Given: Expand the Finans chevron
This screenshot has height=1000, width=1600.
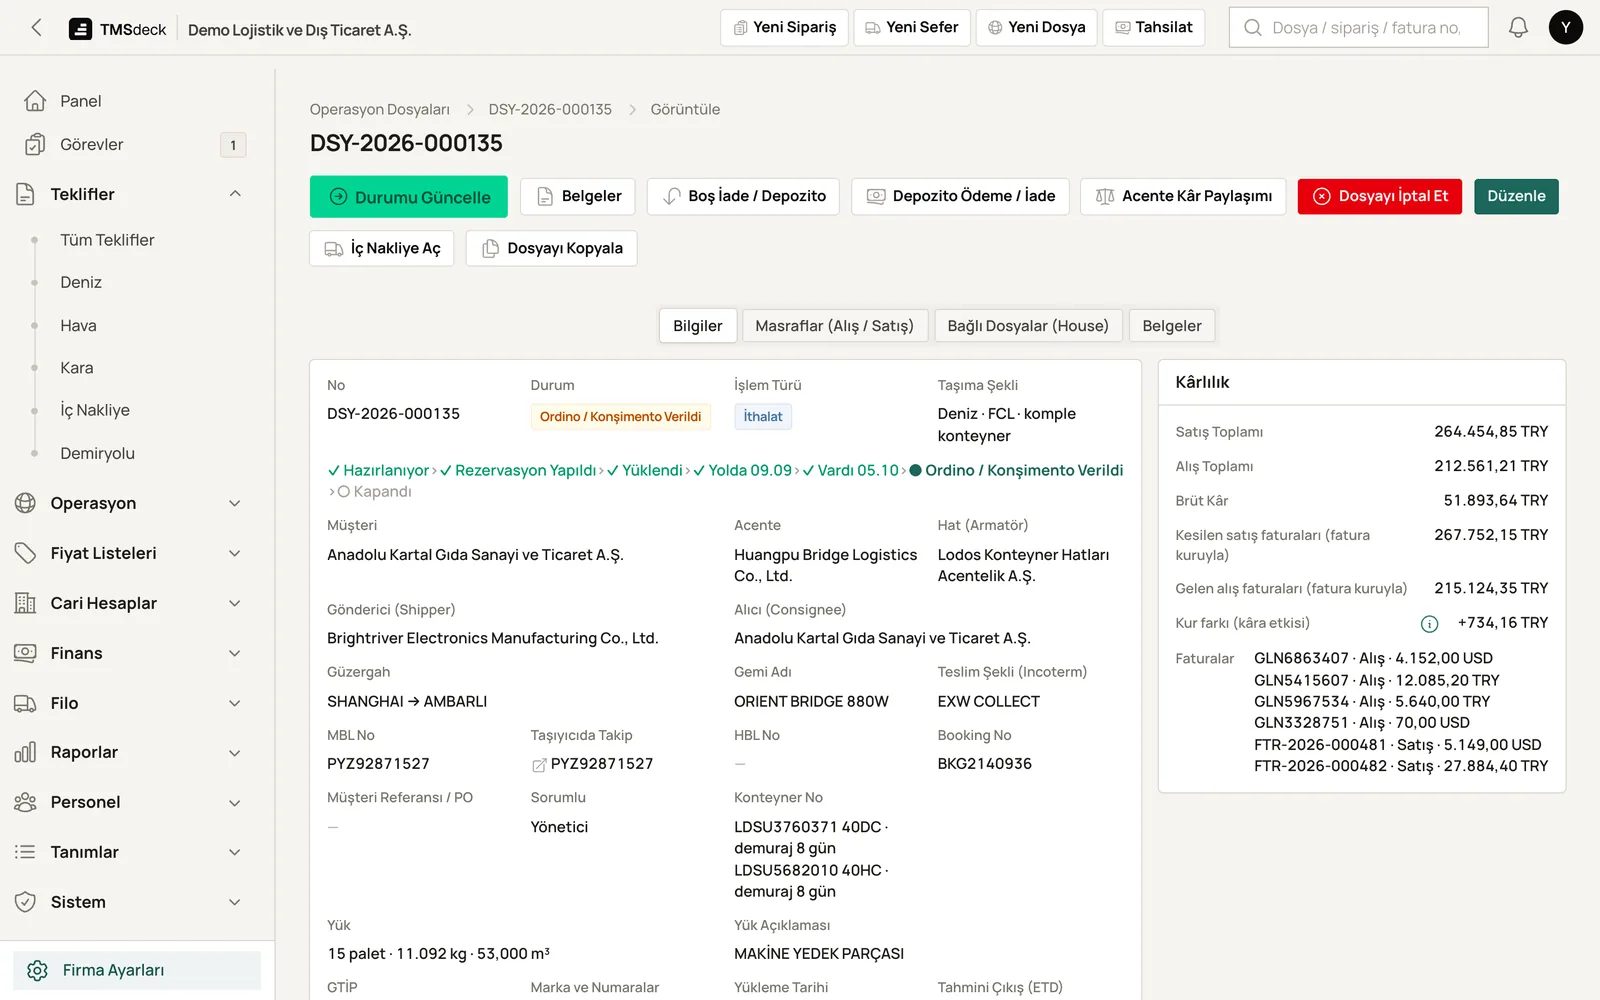Looking at the screenshot, I should coord(235,653).
